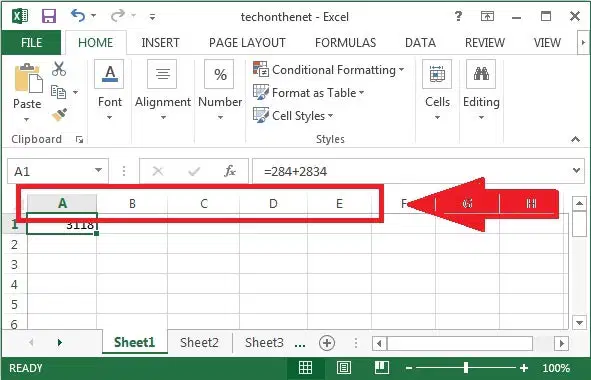Open Ribbon Display Options icon
The height and width of the screenshot is (380, 591).
pos(487,16)
